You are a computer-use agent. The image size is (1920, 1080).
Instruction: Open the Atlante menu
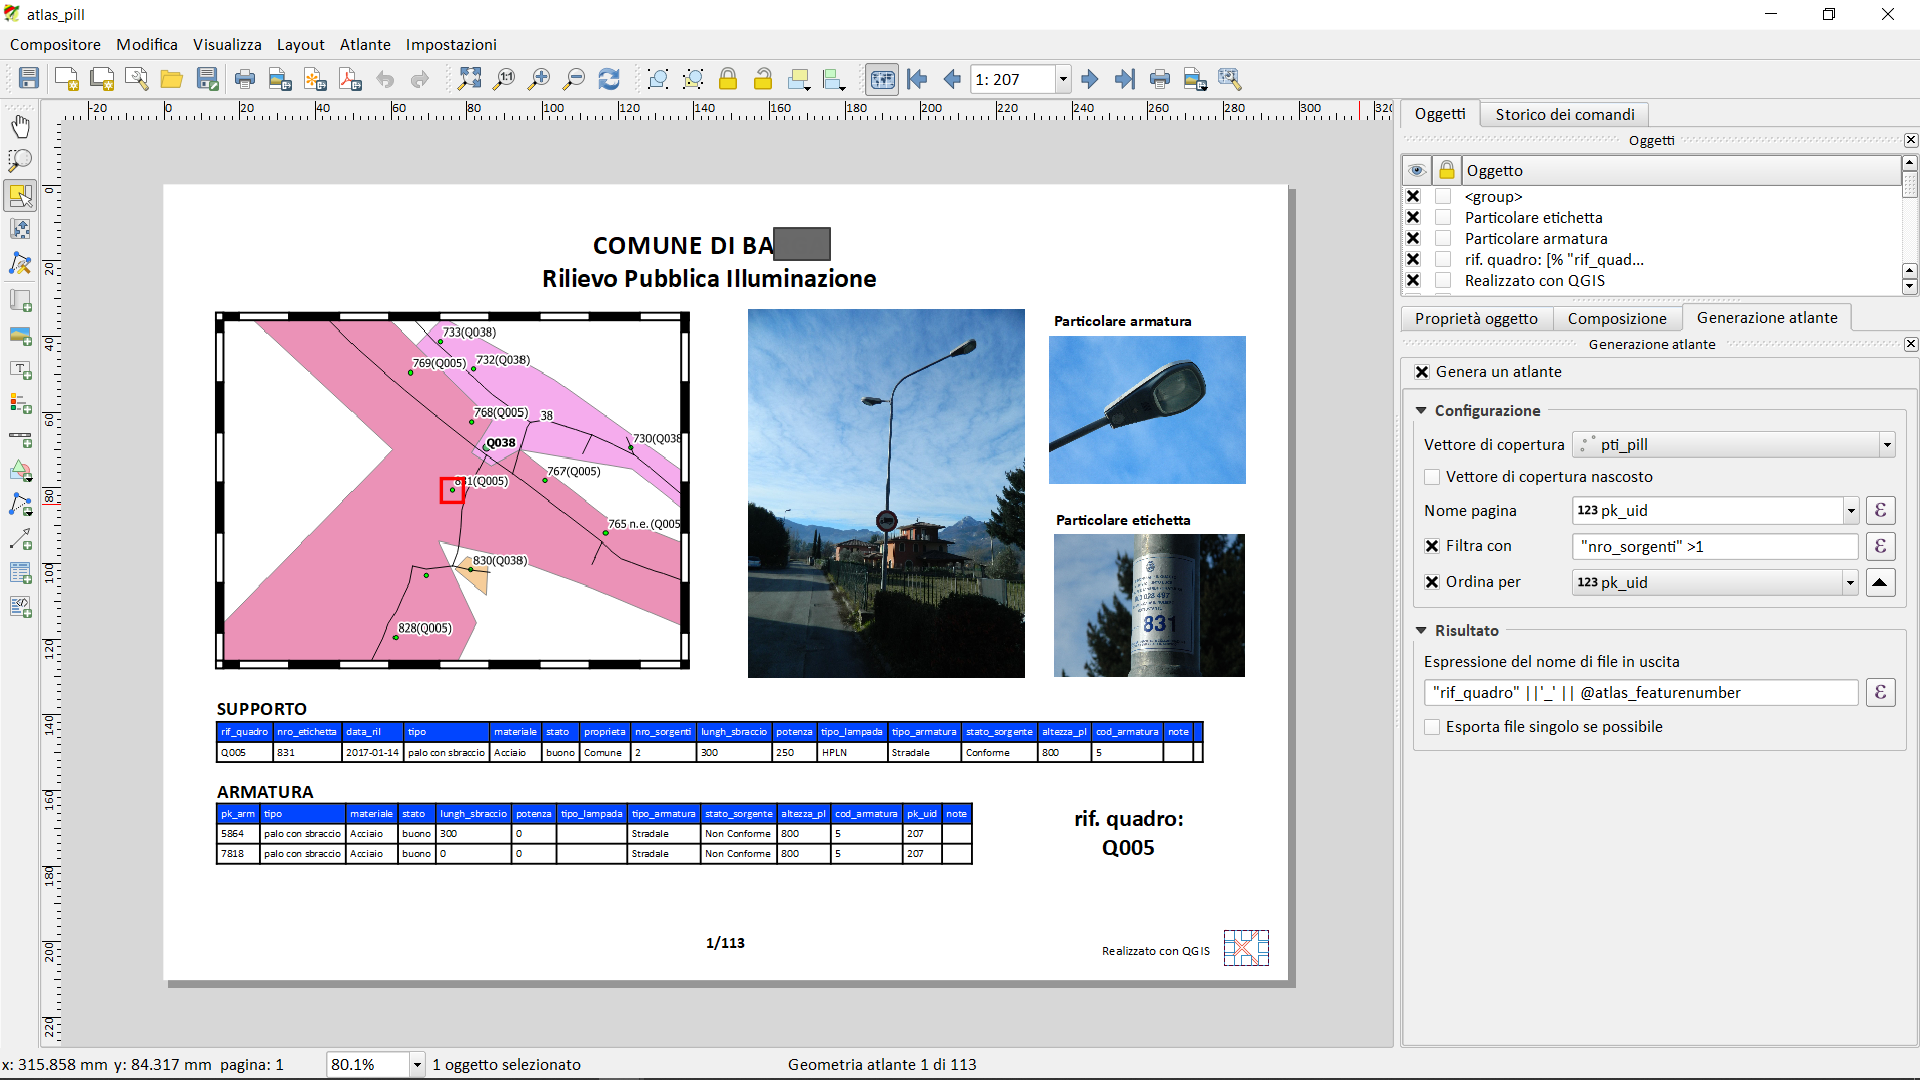(364, 45)
